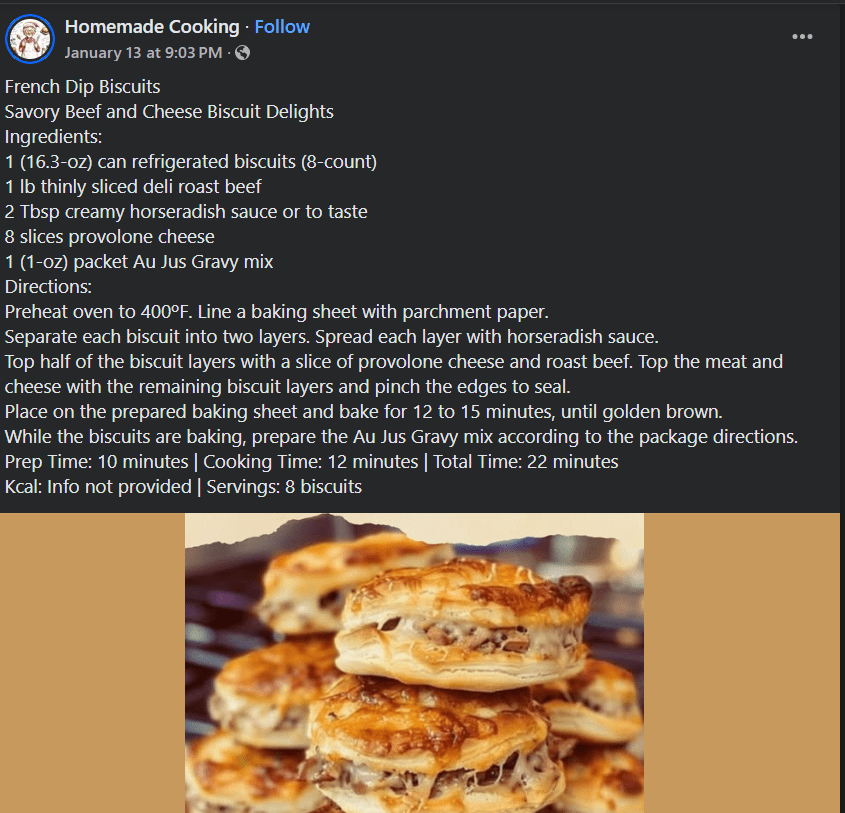Screen dimensions: 845x813
Task: Click the Savory Beef and Cheese subtitle
Action: pyautogui.click(x=169, y=112)
